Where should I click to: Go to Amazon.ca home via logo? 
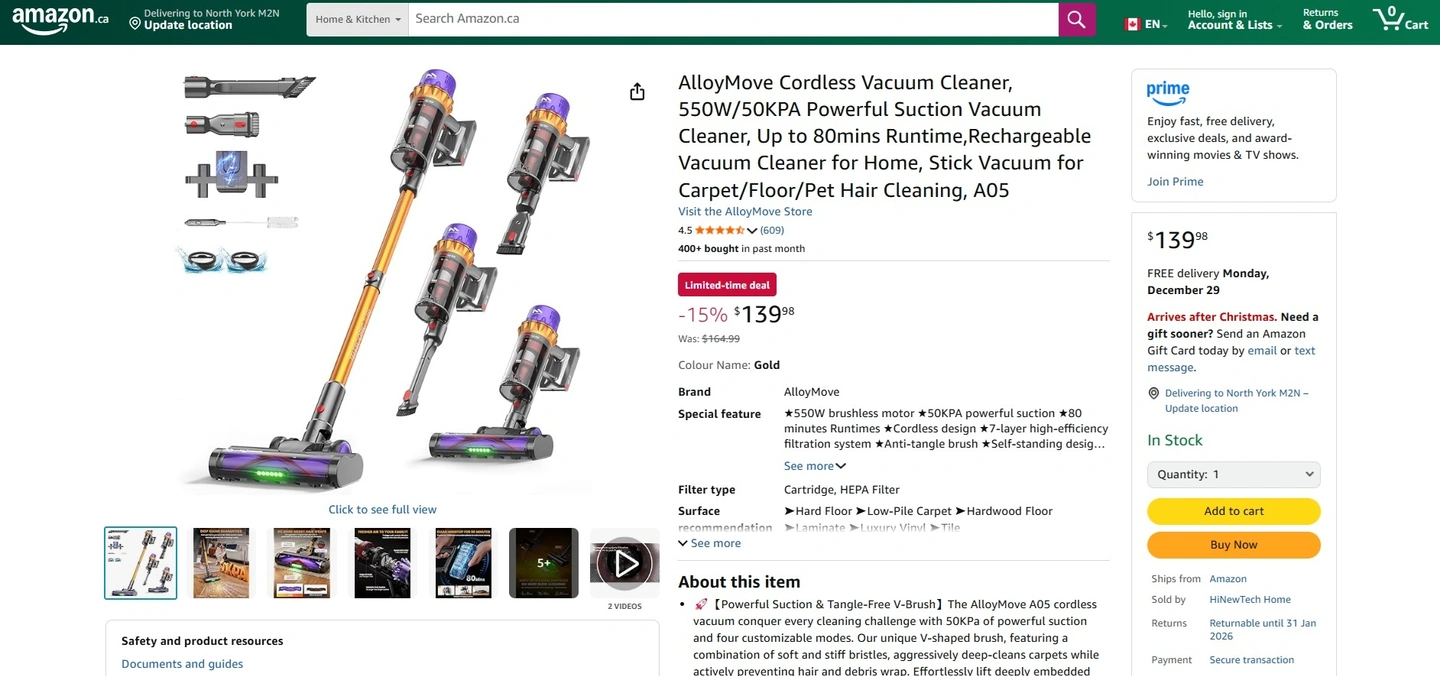coord(60,19)
